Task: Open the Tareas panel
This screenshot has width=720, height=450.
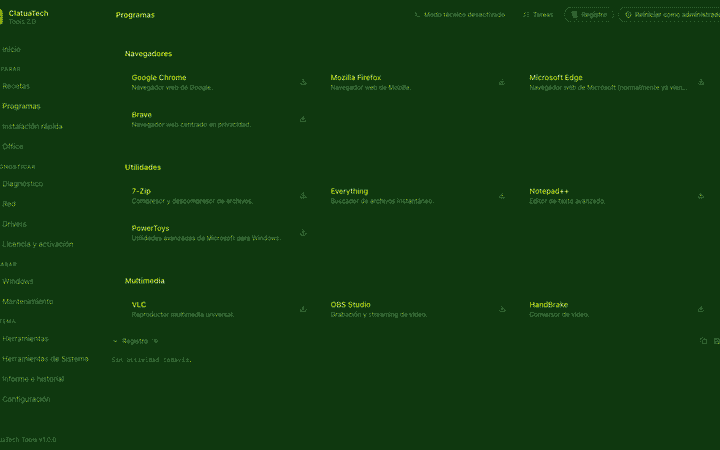Action: point(538,15)
